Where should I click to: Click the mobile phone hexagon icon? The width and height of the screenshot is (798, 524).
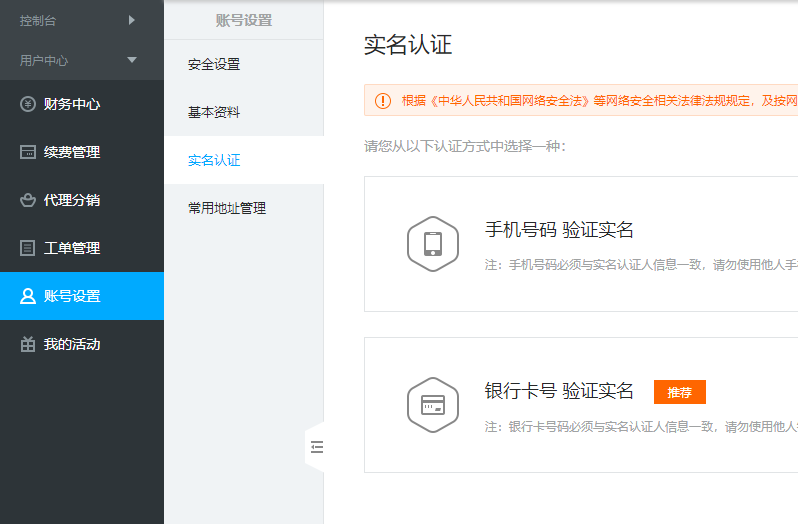coord(433,244)
